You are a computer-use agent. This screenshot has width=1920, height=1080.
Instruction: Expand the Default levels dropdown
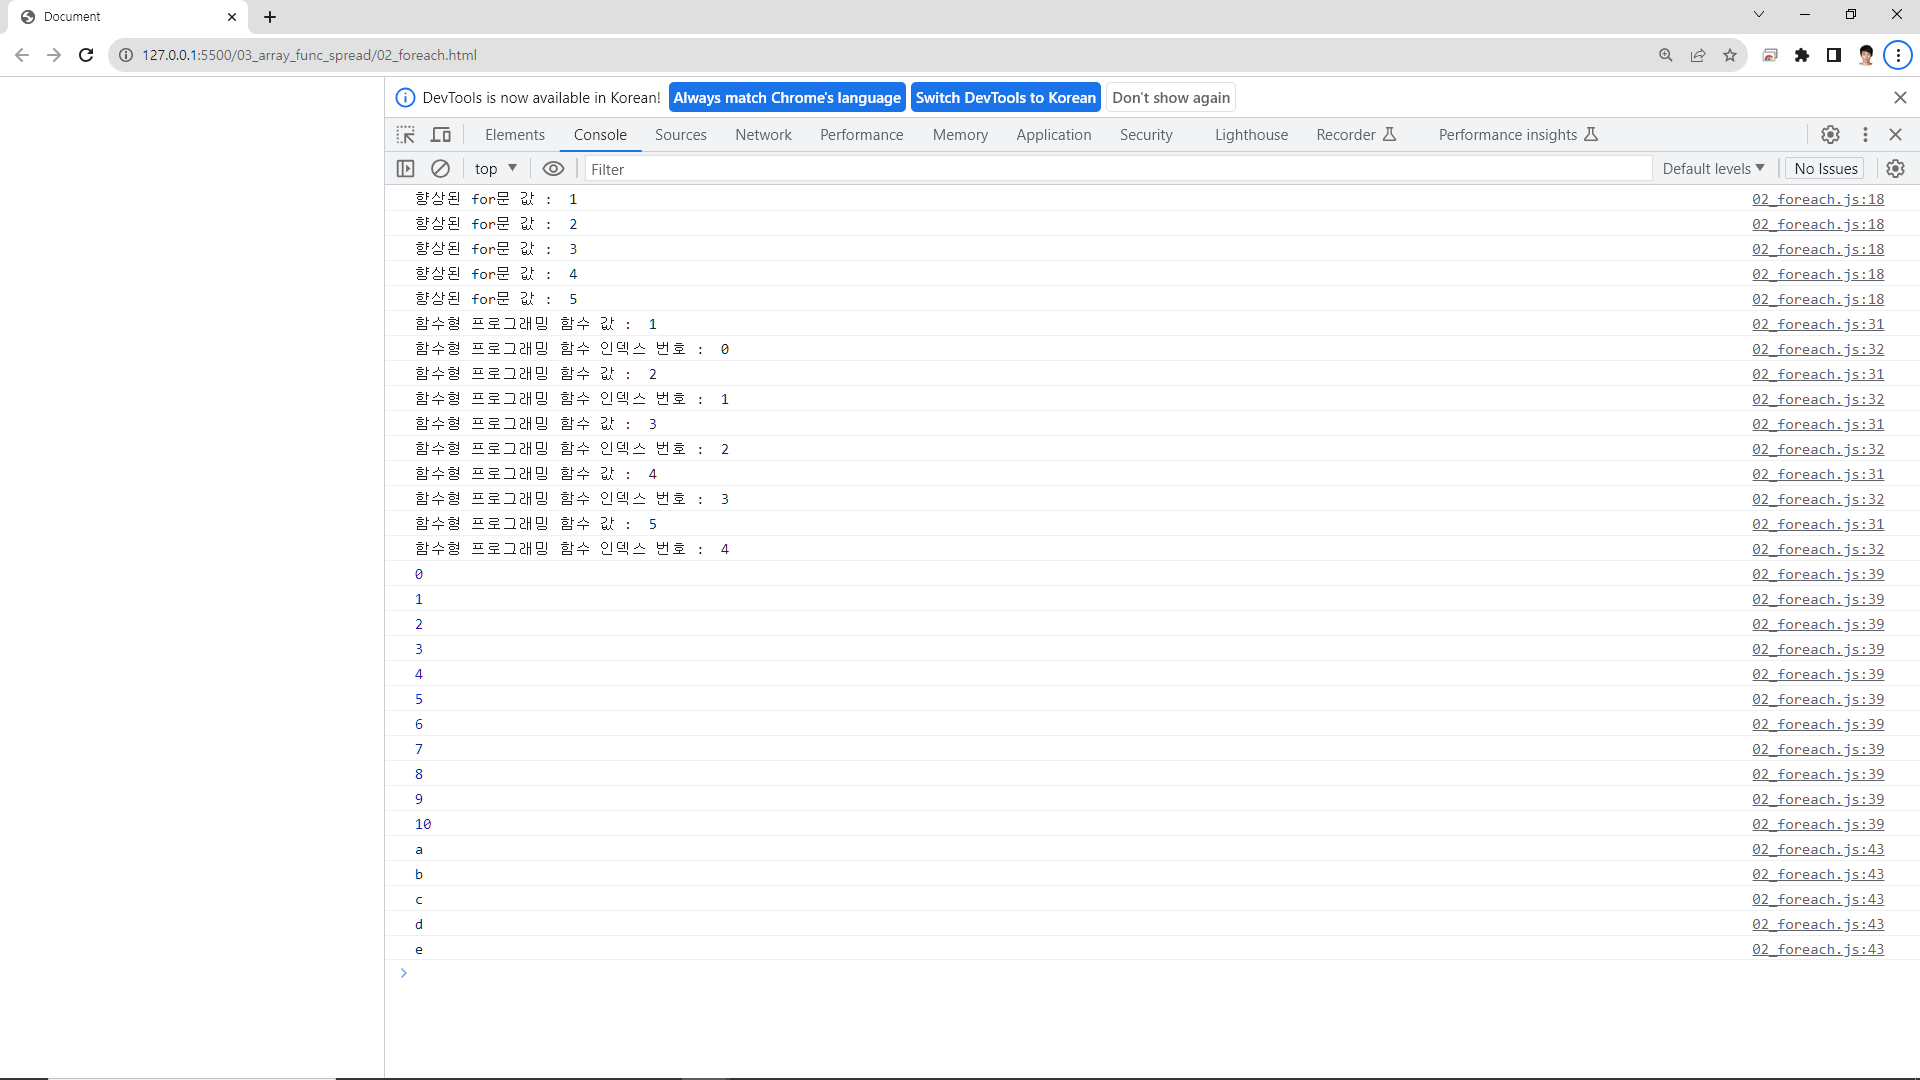pos(1713,169)
